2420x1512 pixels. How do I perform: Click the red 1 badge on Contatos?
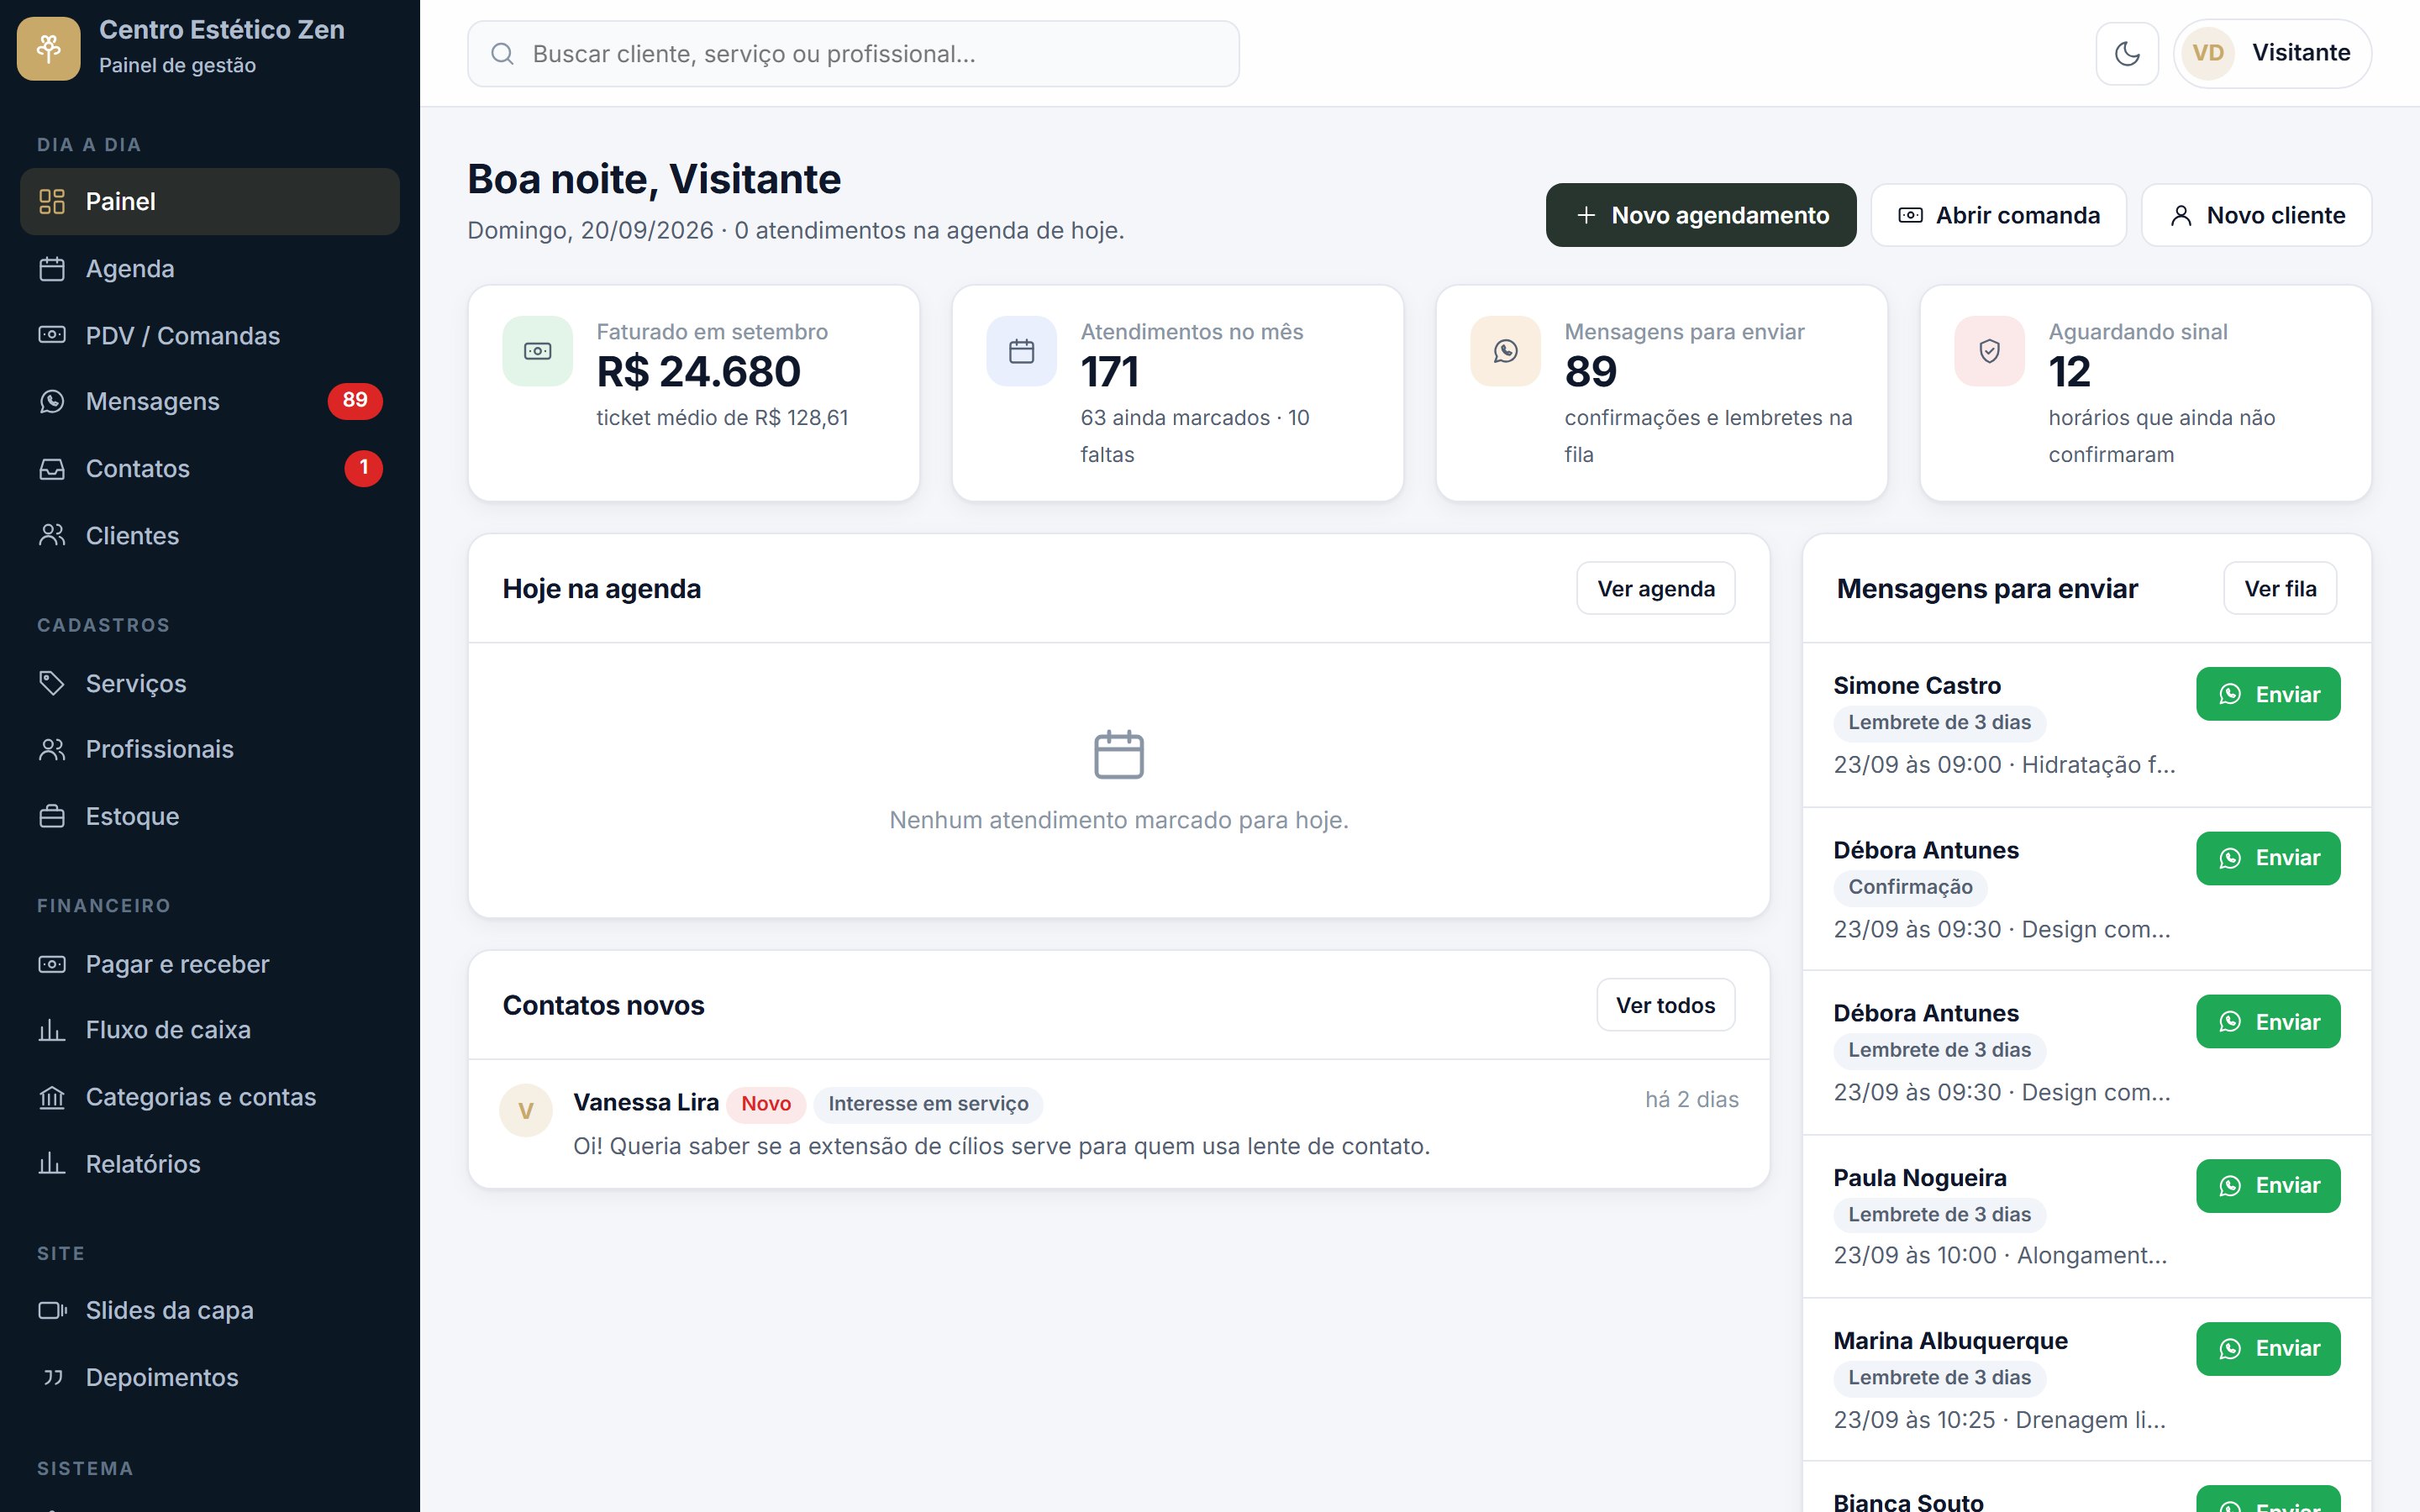[x=364, y=468]
